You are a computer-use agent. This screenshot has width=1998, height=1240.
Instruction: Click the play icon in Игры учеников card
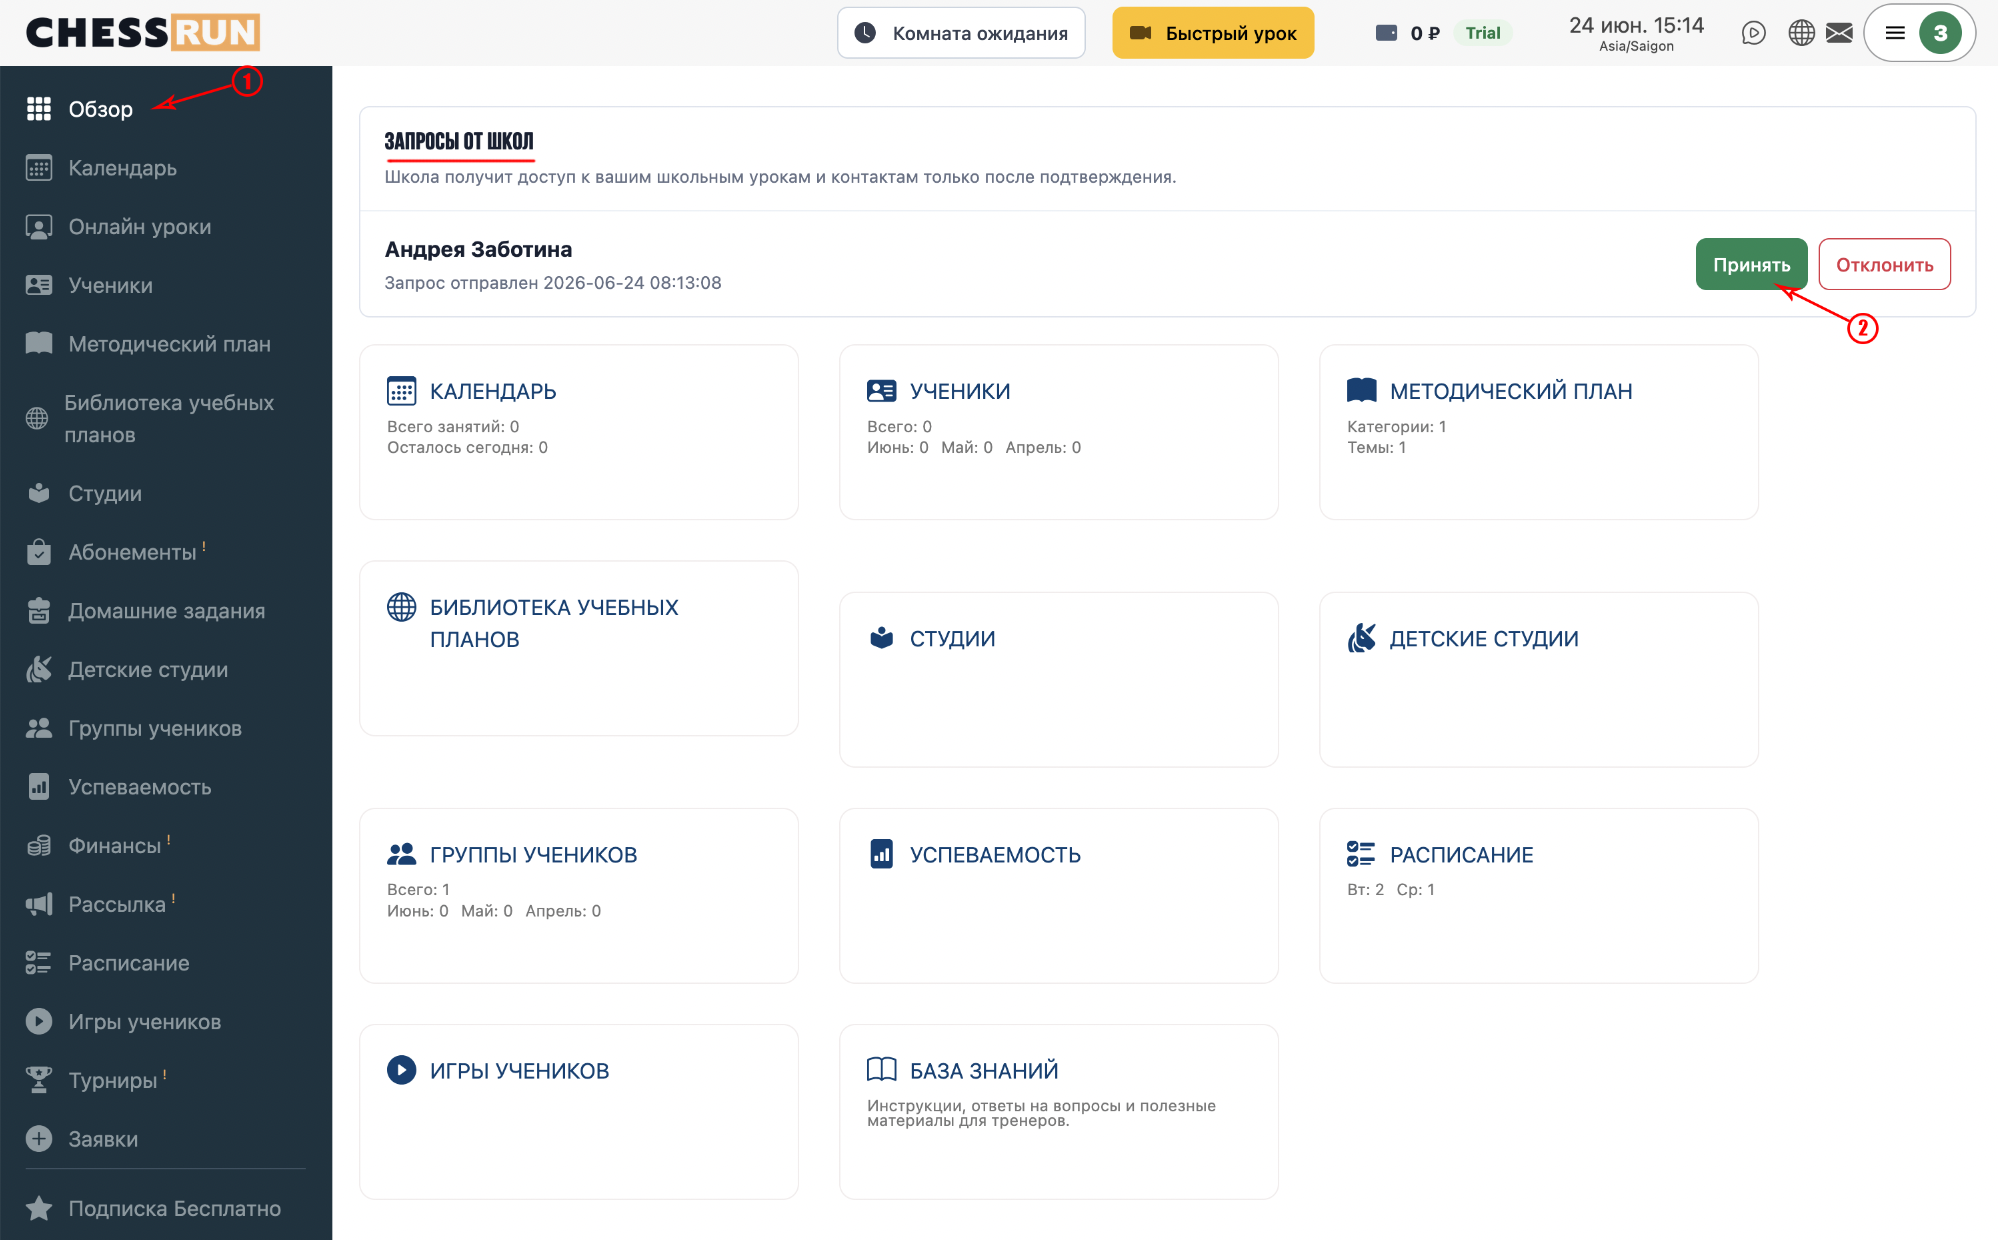(x=401, y=1070)
